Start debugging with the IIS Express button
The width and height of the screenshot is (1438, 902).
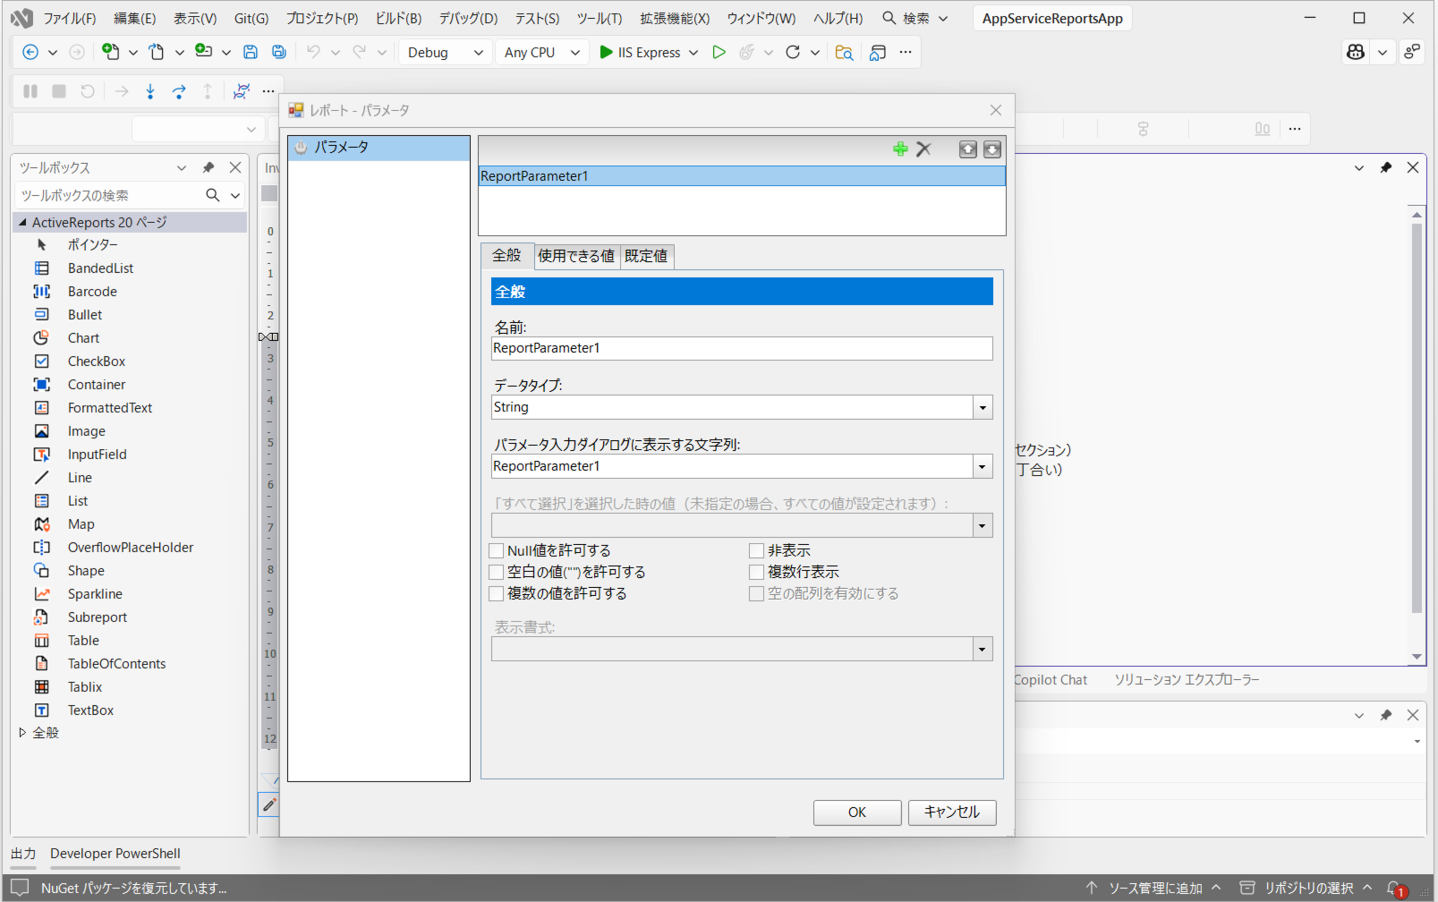640,52
